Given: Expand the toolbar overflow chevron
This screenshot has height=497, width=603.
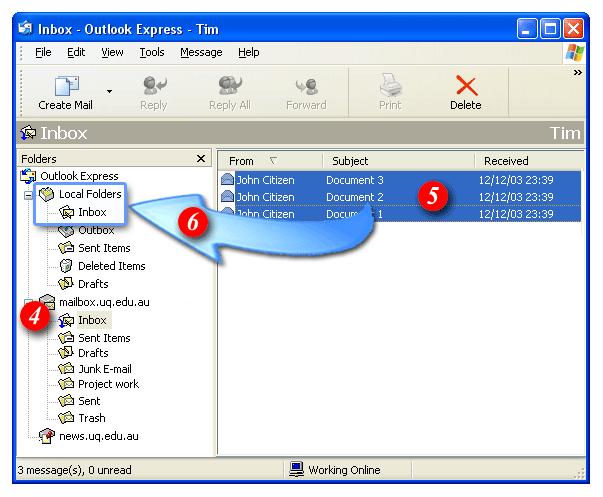Looking at the screenshot, I should pos(577,72).
